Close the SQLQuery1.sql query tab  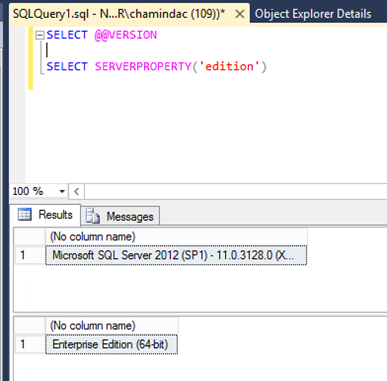point(239,14)
